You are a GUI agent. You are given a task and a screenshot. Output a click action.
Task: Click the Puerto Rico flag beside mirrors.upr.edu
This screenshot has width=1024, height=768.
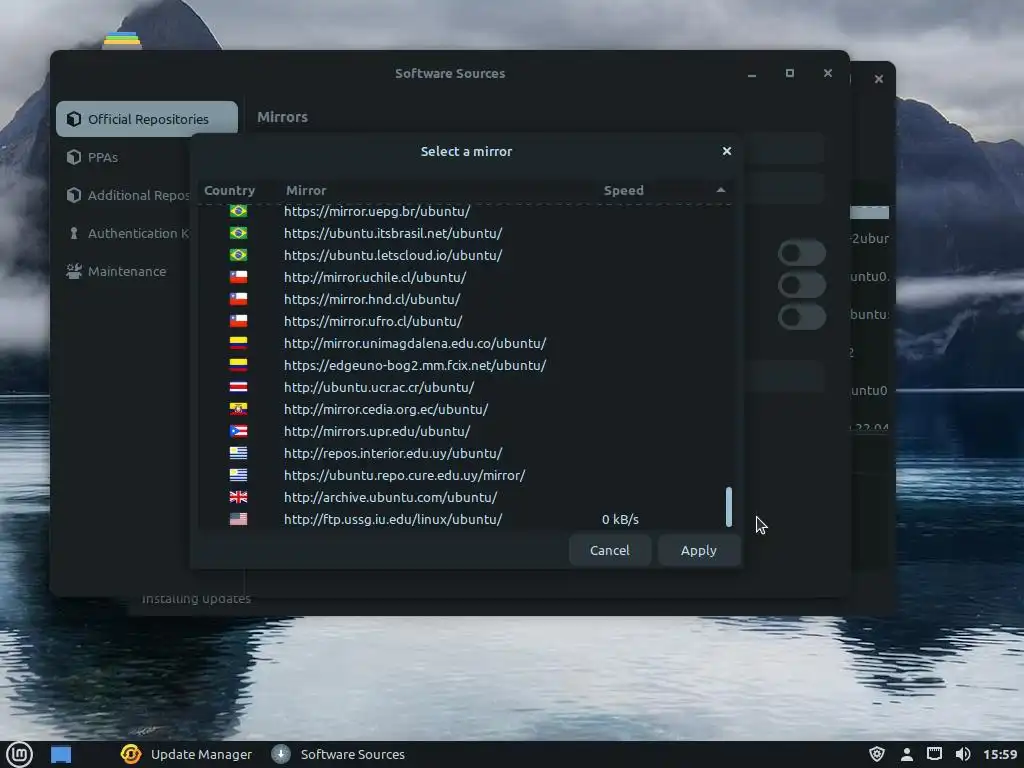pos(238,431)
